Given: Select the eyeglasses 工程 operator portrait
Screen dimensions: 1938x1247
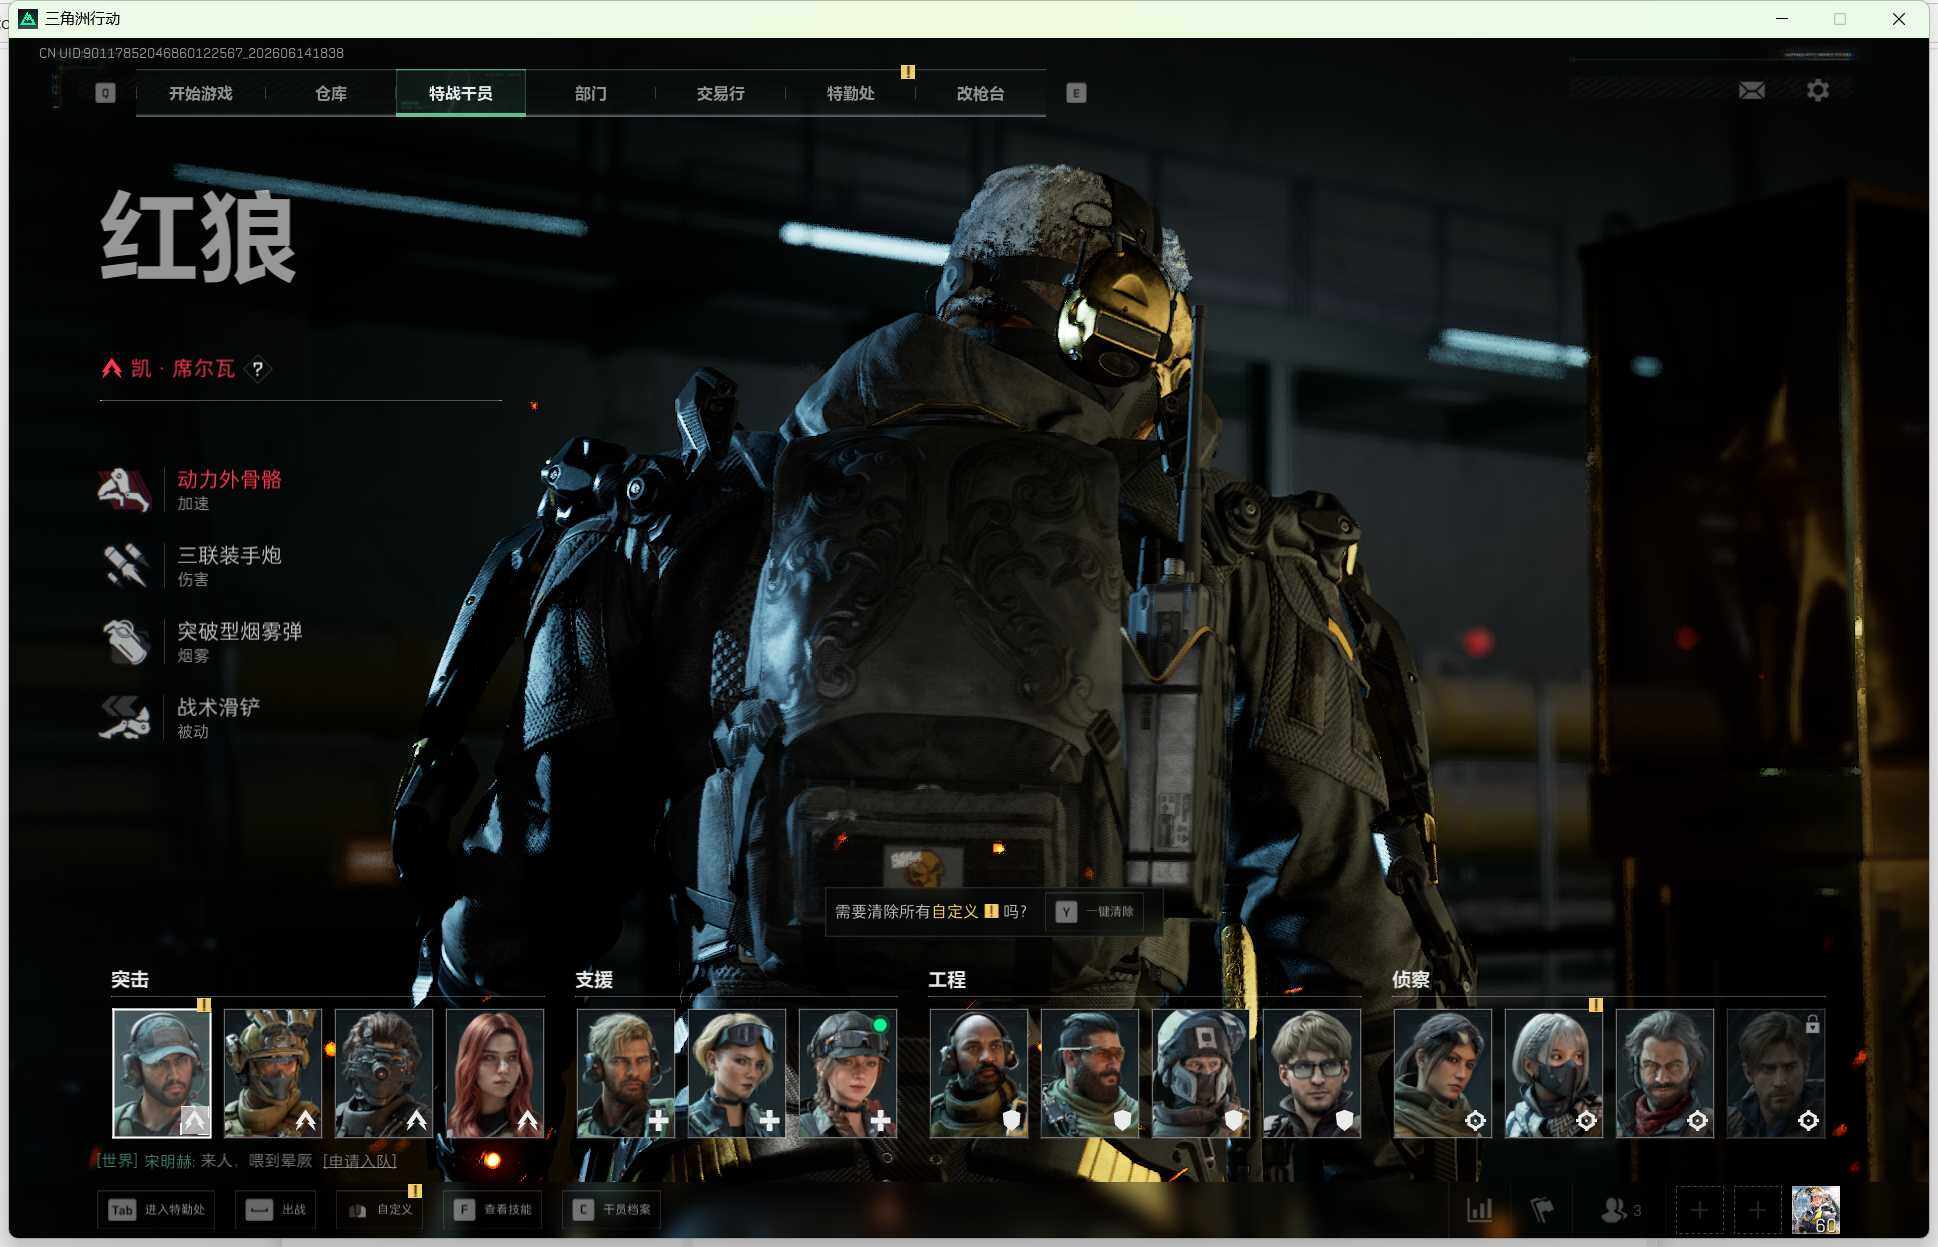Looking at the screenshot, I should click(1312, 1073).
